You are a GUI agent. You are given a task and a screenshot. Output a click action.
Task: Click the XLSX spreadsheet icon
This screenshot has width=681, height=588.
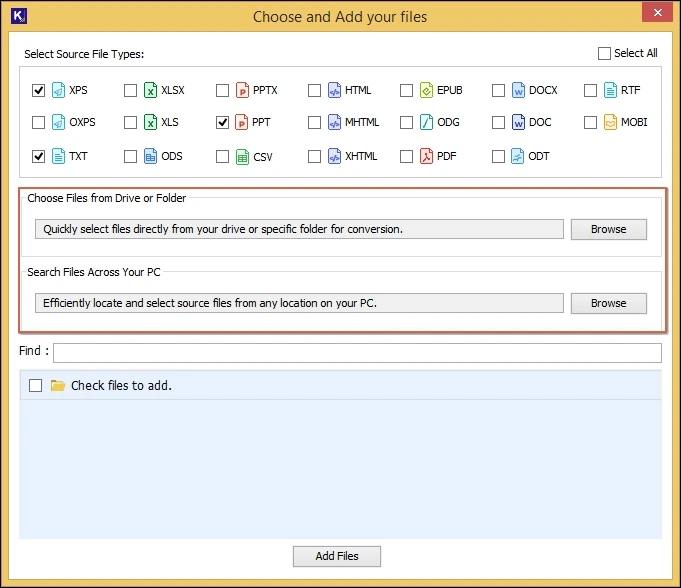pyautogui.click(x=150, y=90)
